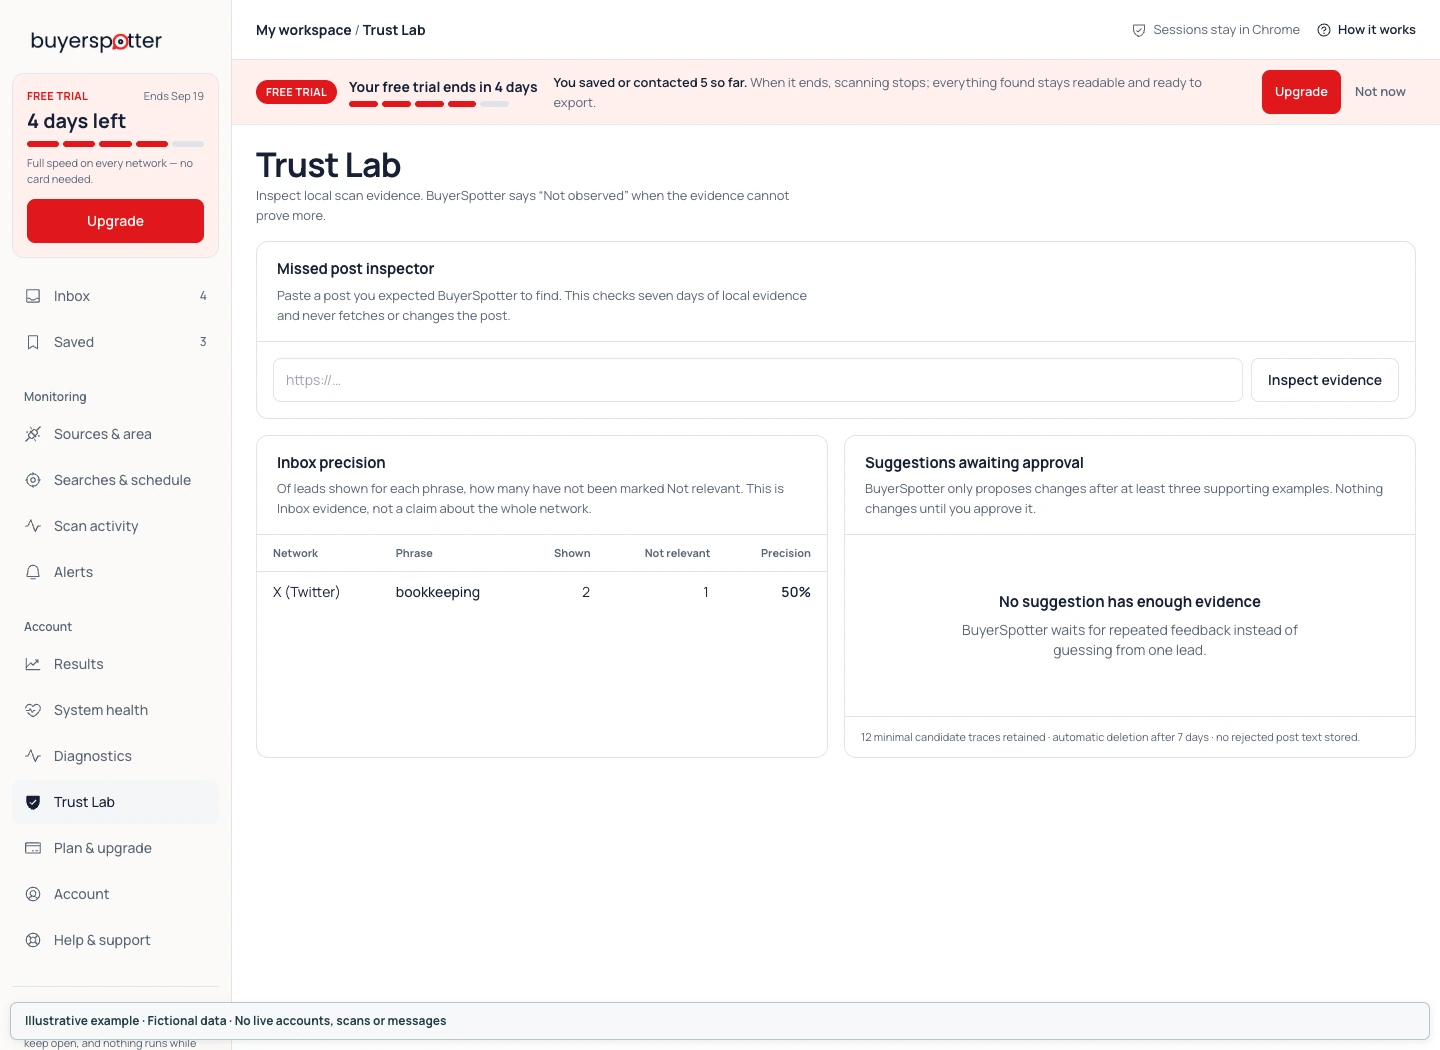
Task: Click the sidebar Upgrade button
Action: 115,221
